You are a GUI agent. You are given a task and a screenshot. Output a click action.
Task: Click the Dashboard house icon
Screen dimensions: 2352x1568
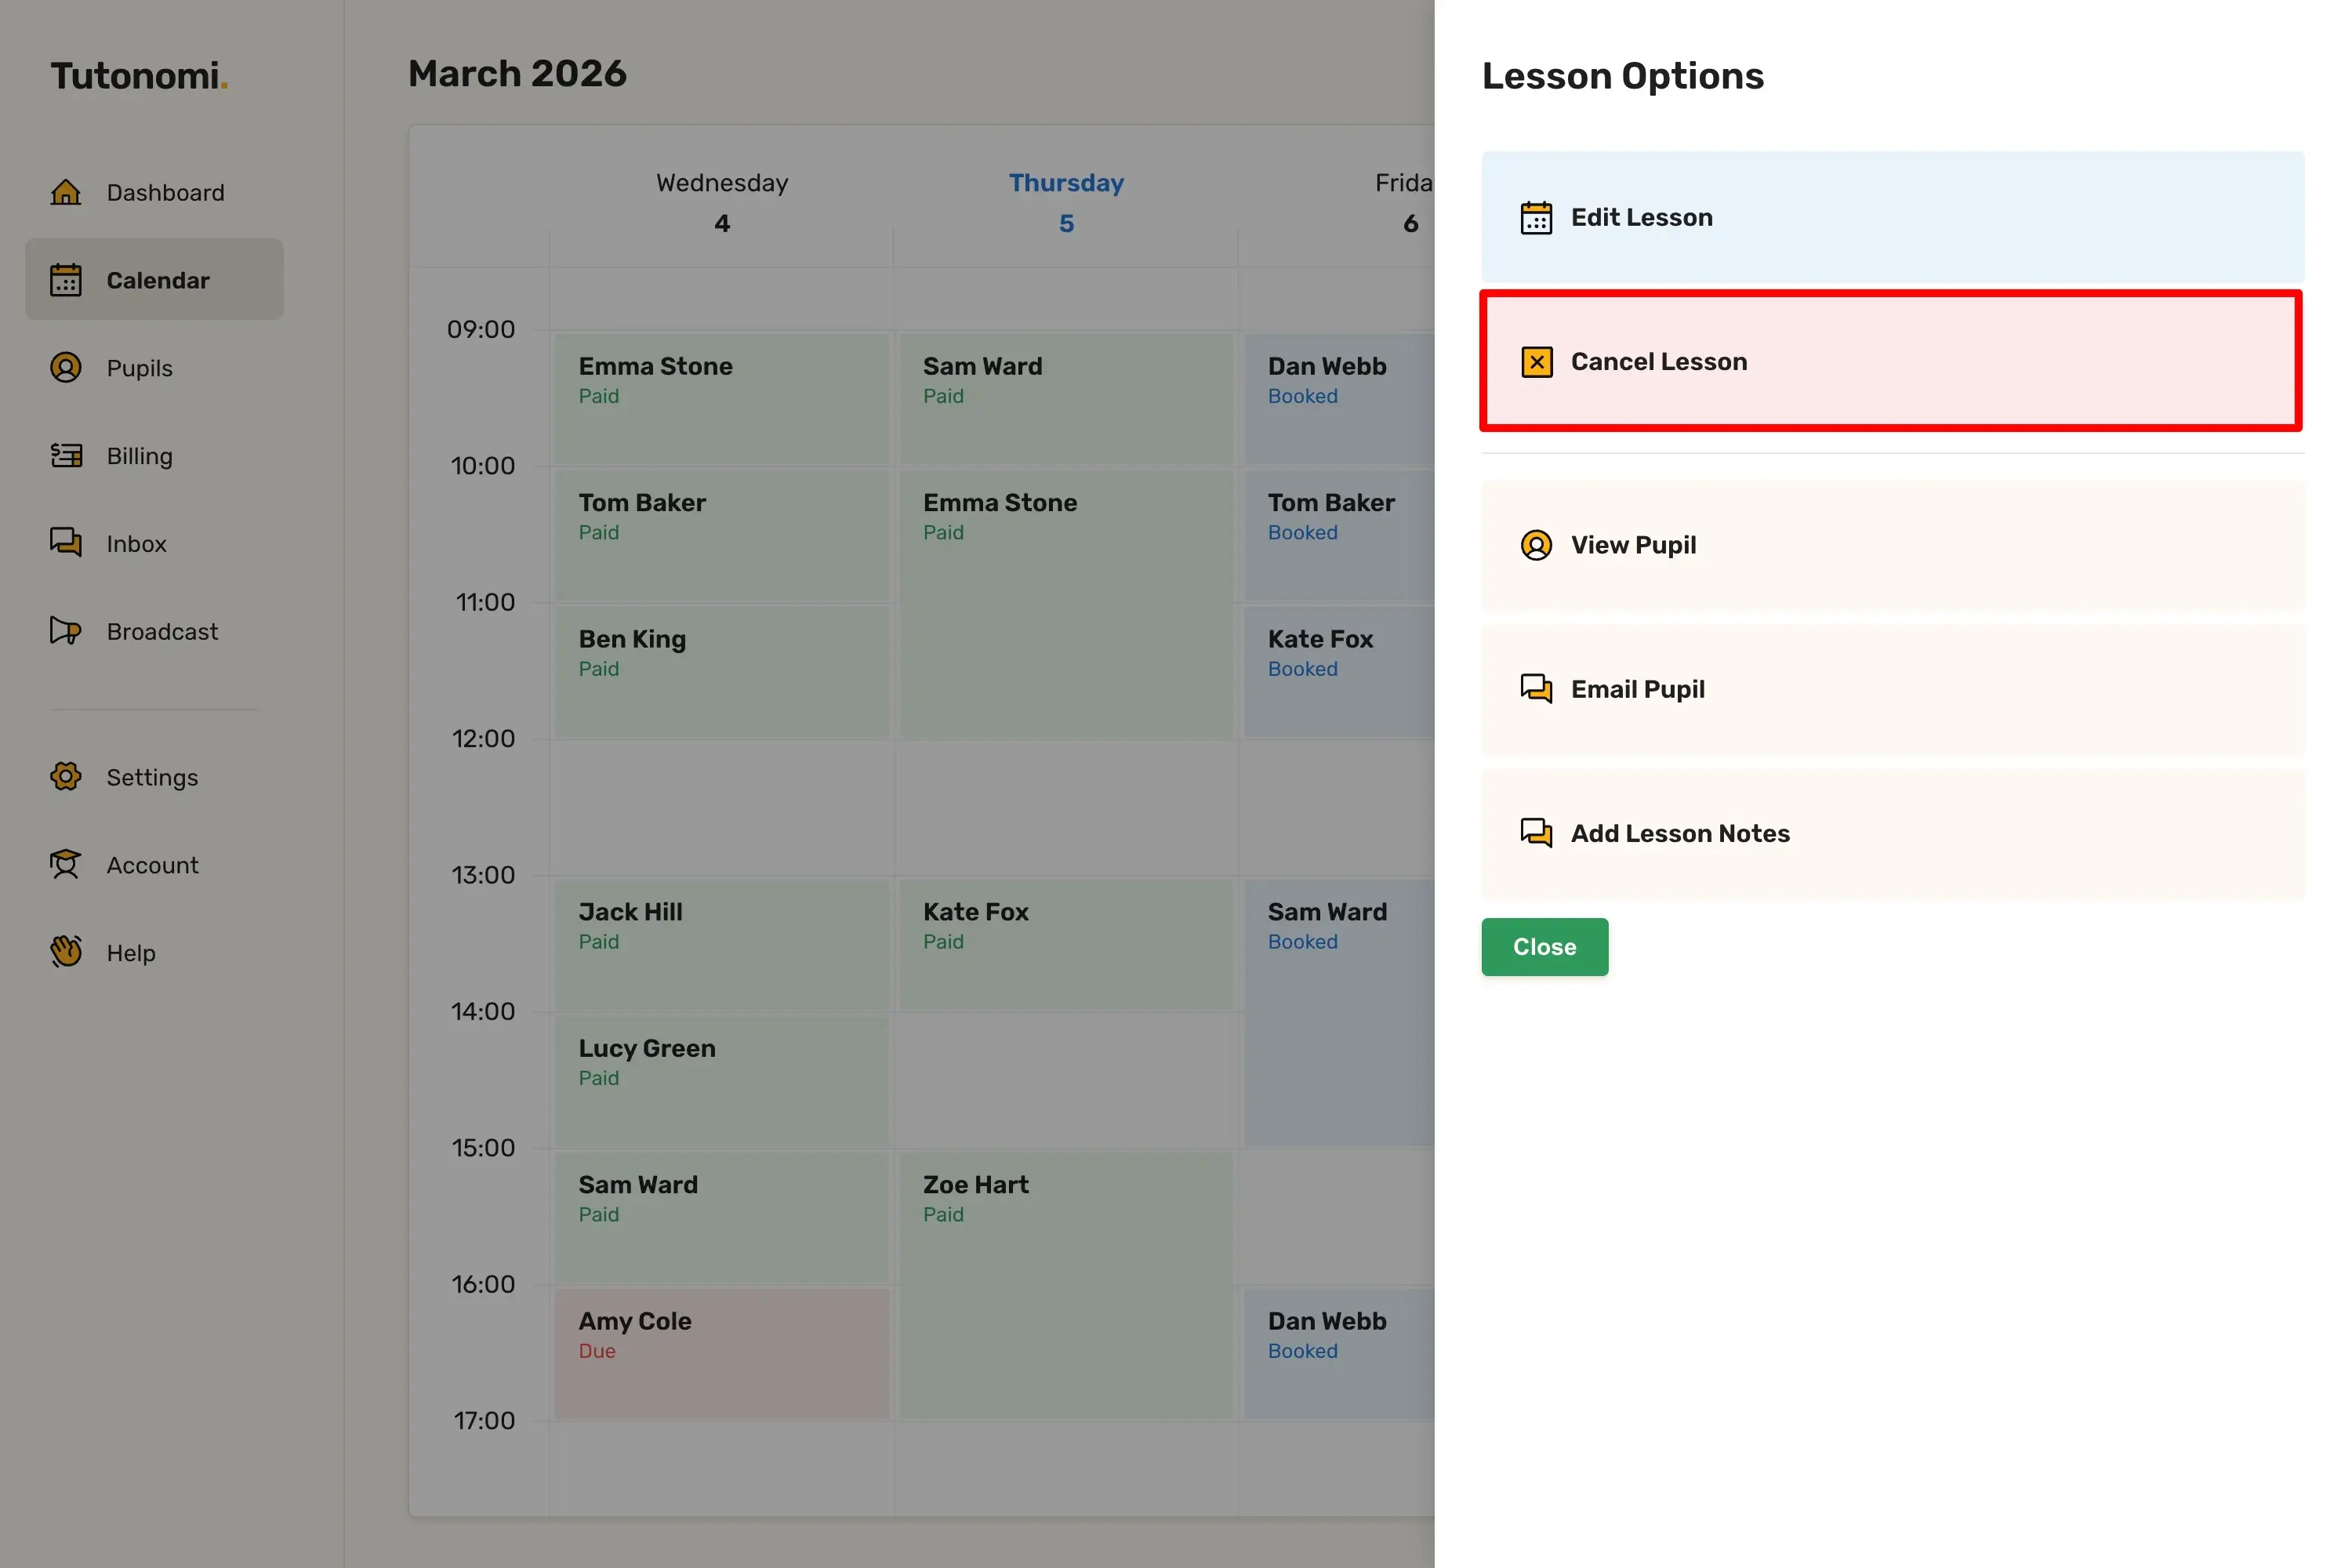66,192
